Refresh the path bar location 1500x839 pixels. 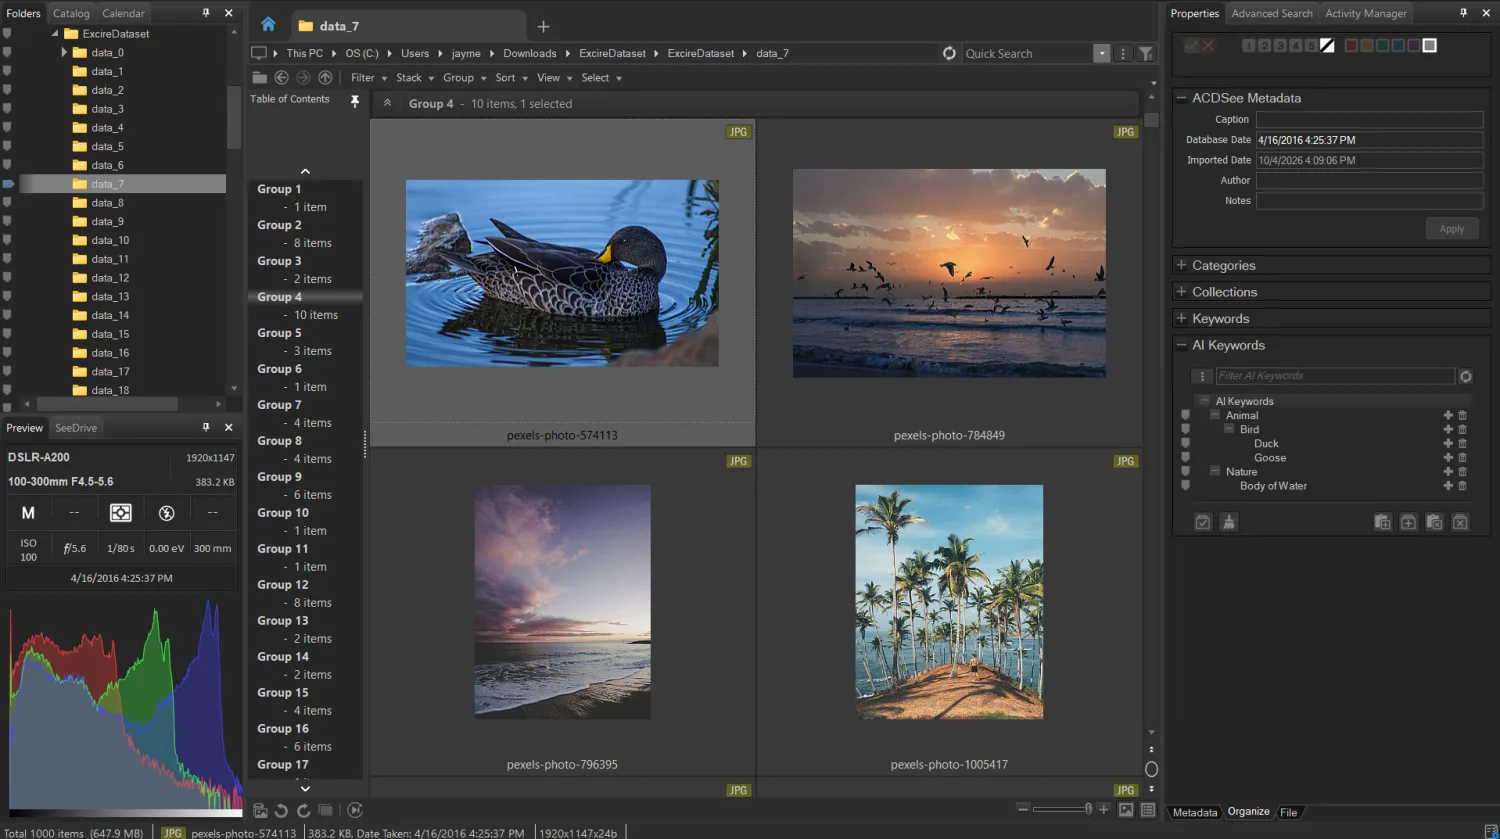pos(949,53)
